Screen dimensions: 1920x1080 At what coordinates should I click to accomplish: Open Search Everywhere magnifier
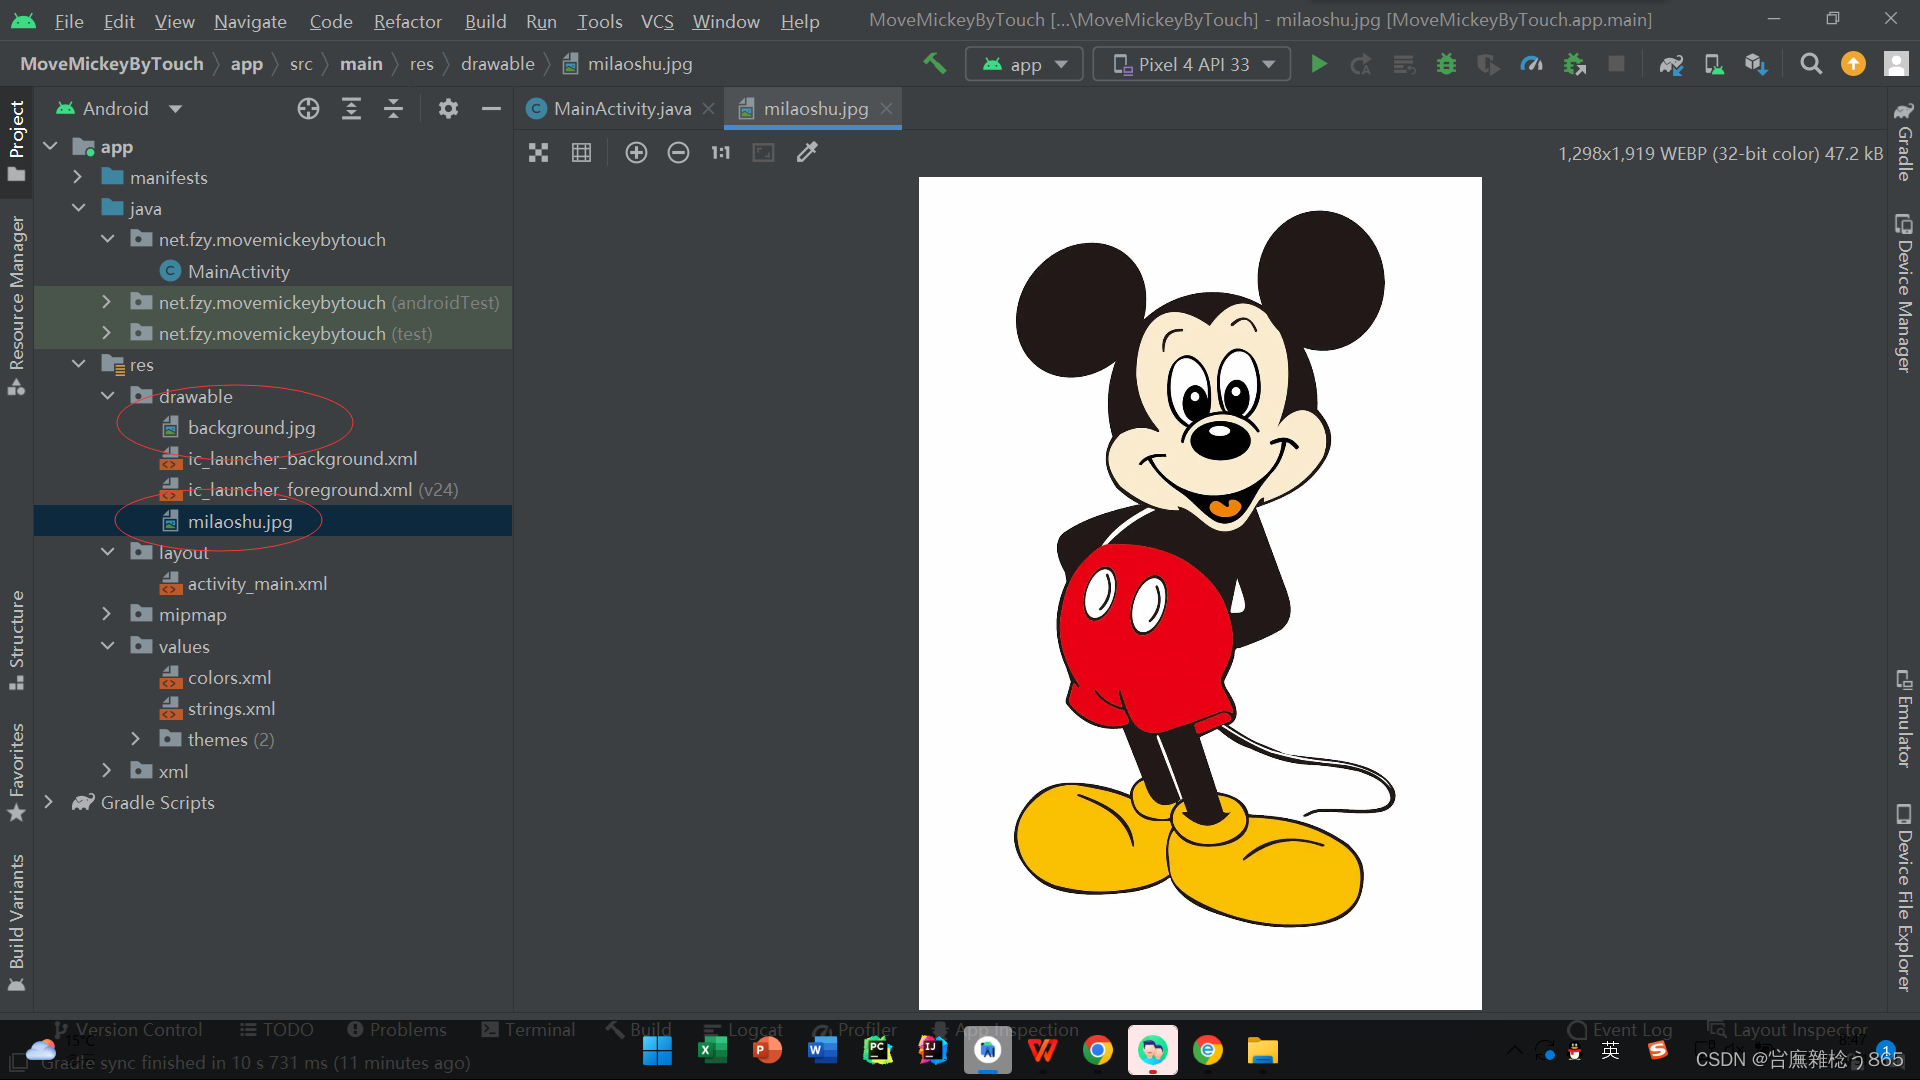pyautogui.click(x=1811, y=64)
